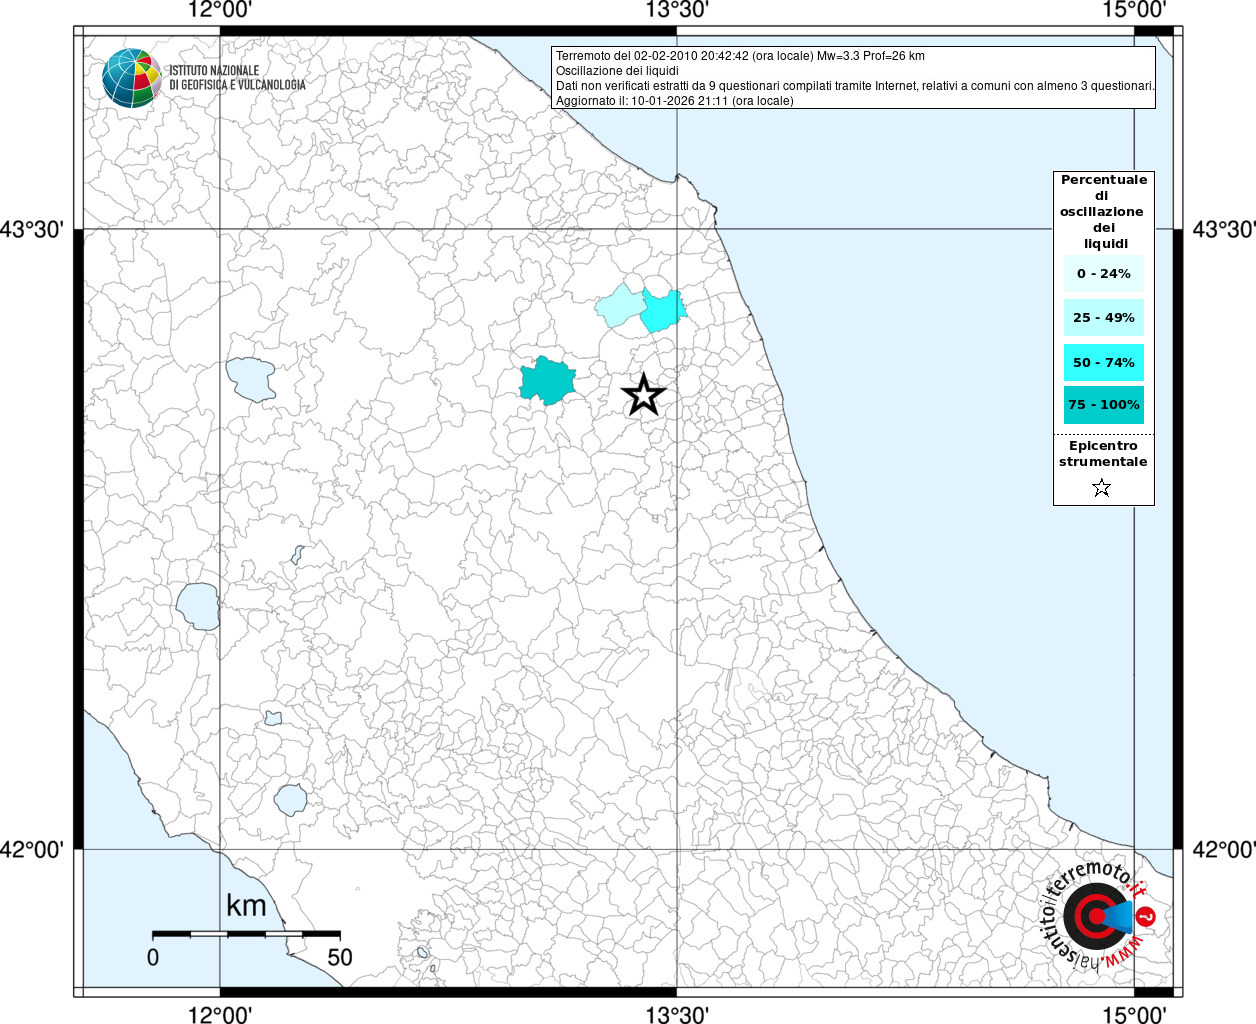Click the 'Terremoto del 02-02-2010' header line
1256x1024 pixels.
[740, 56]
